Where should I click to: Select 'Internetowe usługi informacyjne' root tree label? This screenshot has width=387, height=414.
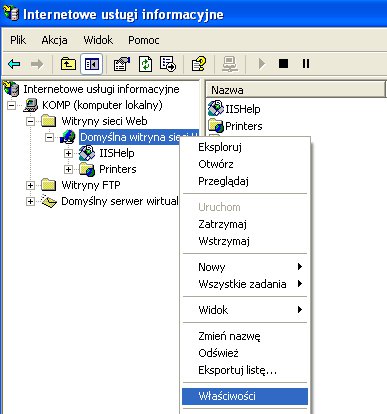[x=101, y=89]
